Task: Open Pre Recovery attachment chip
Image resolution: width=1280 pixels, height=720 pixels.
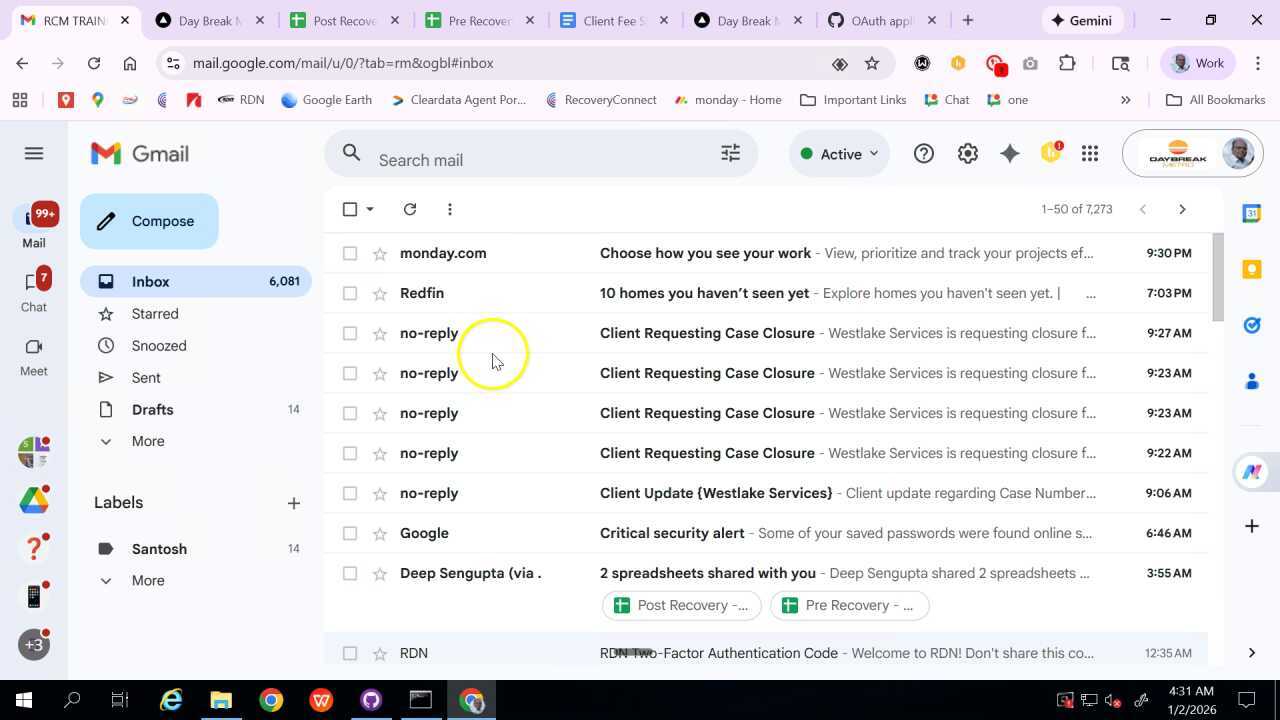Action: click(849, 605)
